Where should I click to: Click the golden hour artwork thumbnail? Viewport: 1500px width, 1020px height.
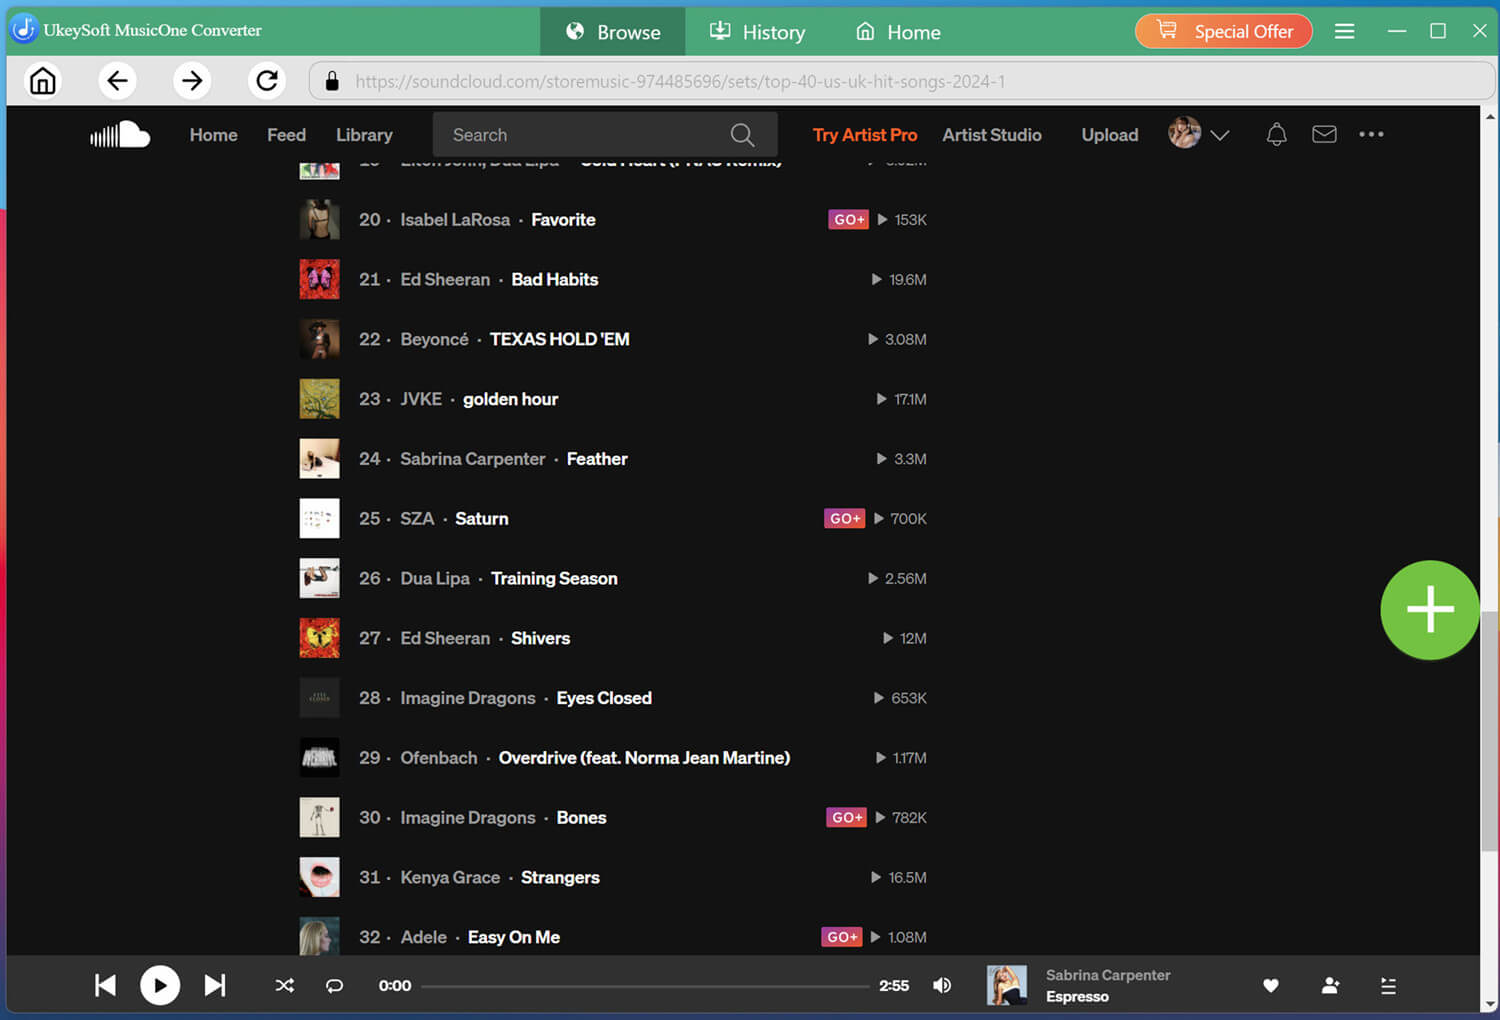(320, 399)
